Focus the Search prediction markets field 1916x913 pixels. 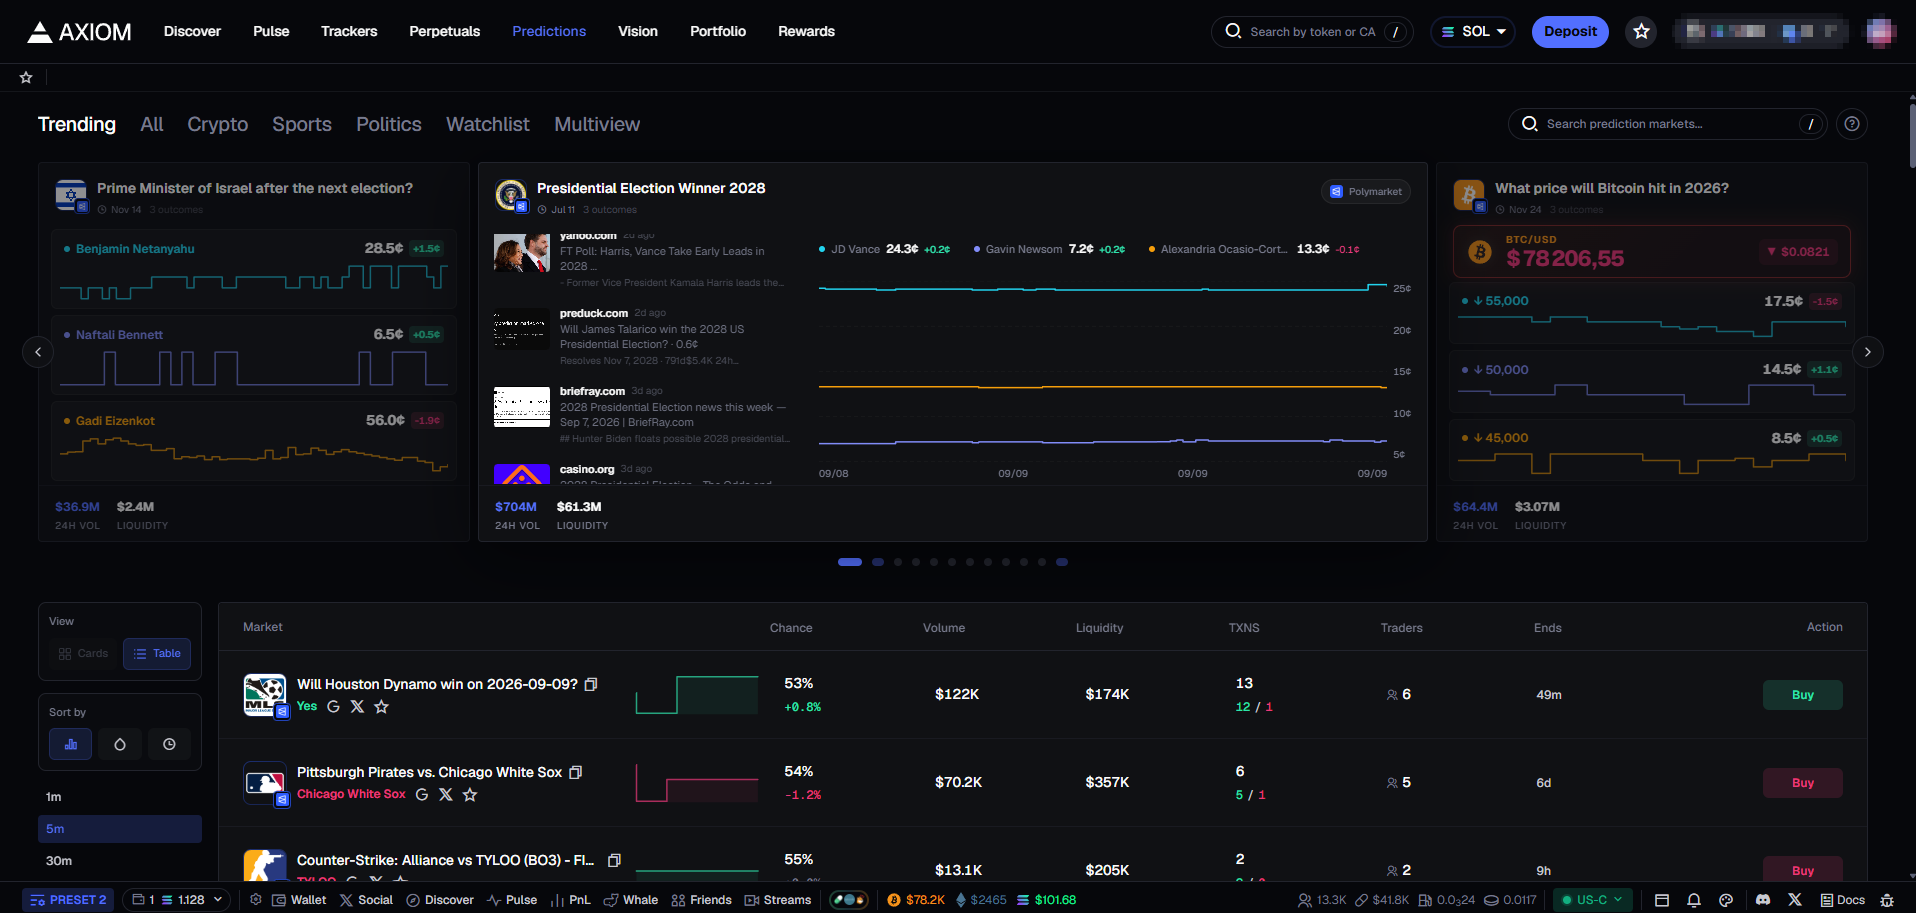click(1667, 124)
